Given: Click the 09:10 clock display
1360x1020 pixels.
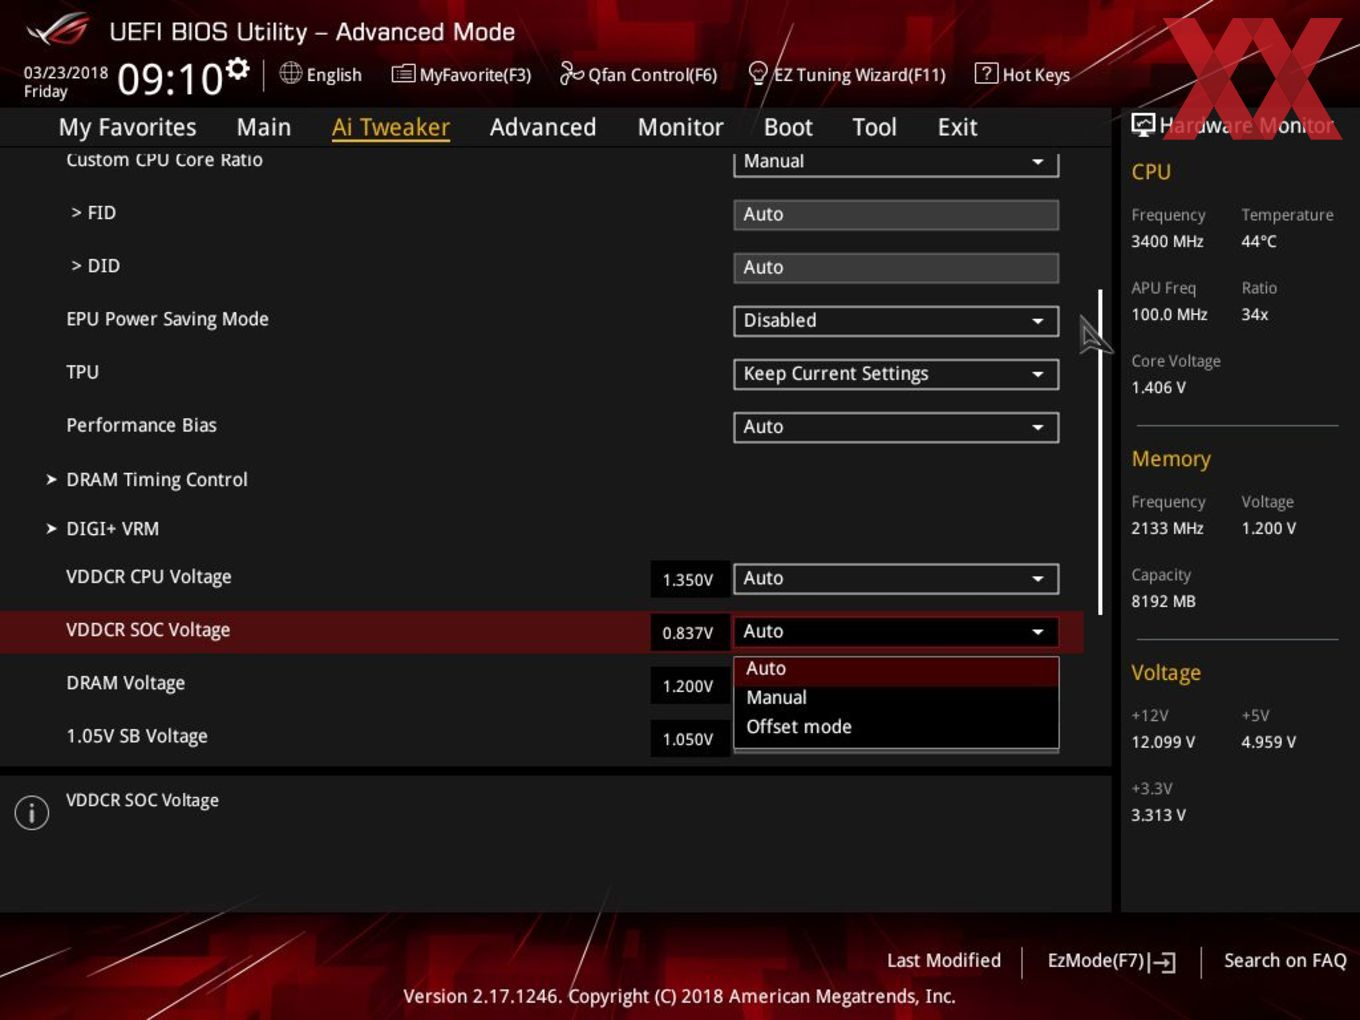Looking at the screenshot, I should [x=170, y=79].
